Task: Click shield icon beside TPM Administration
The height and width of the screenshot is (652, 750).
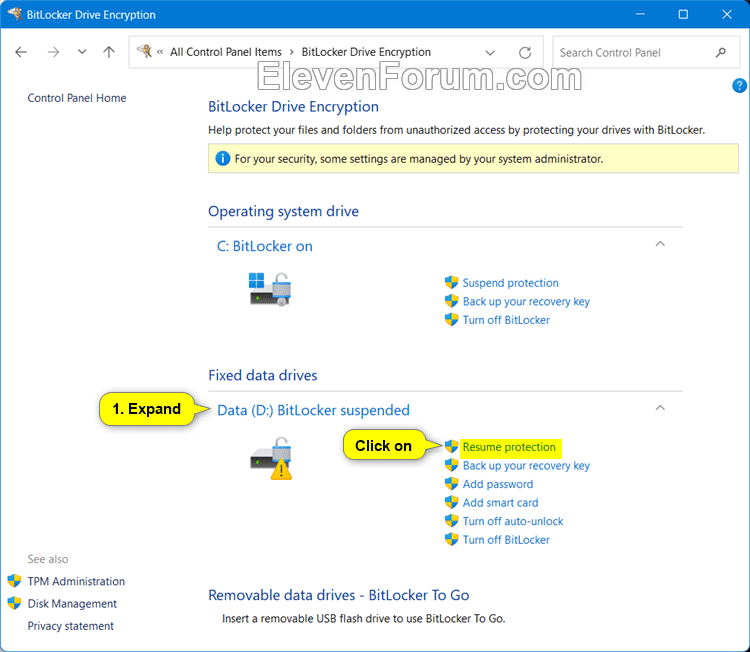Action: [x=14, y=581]
